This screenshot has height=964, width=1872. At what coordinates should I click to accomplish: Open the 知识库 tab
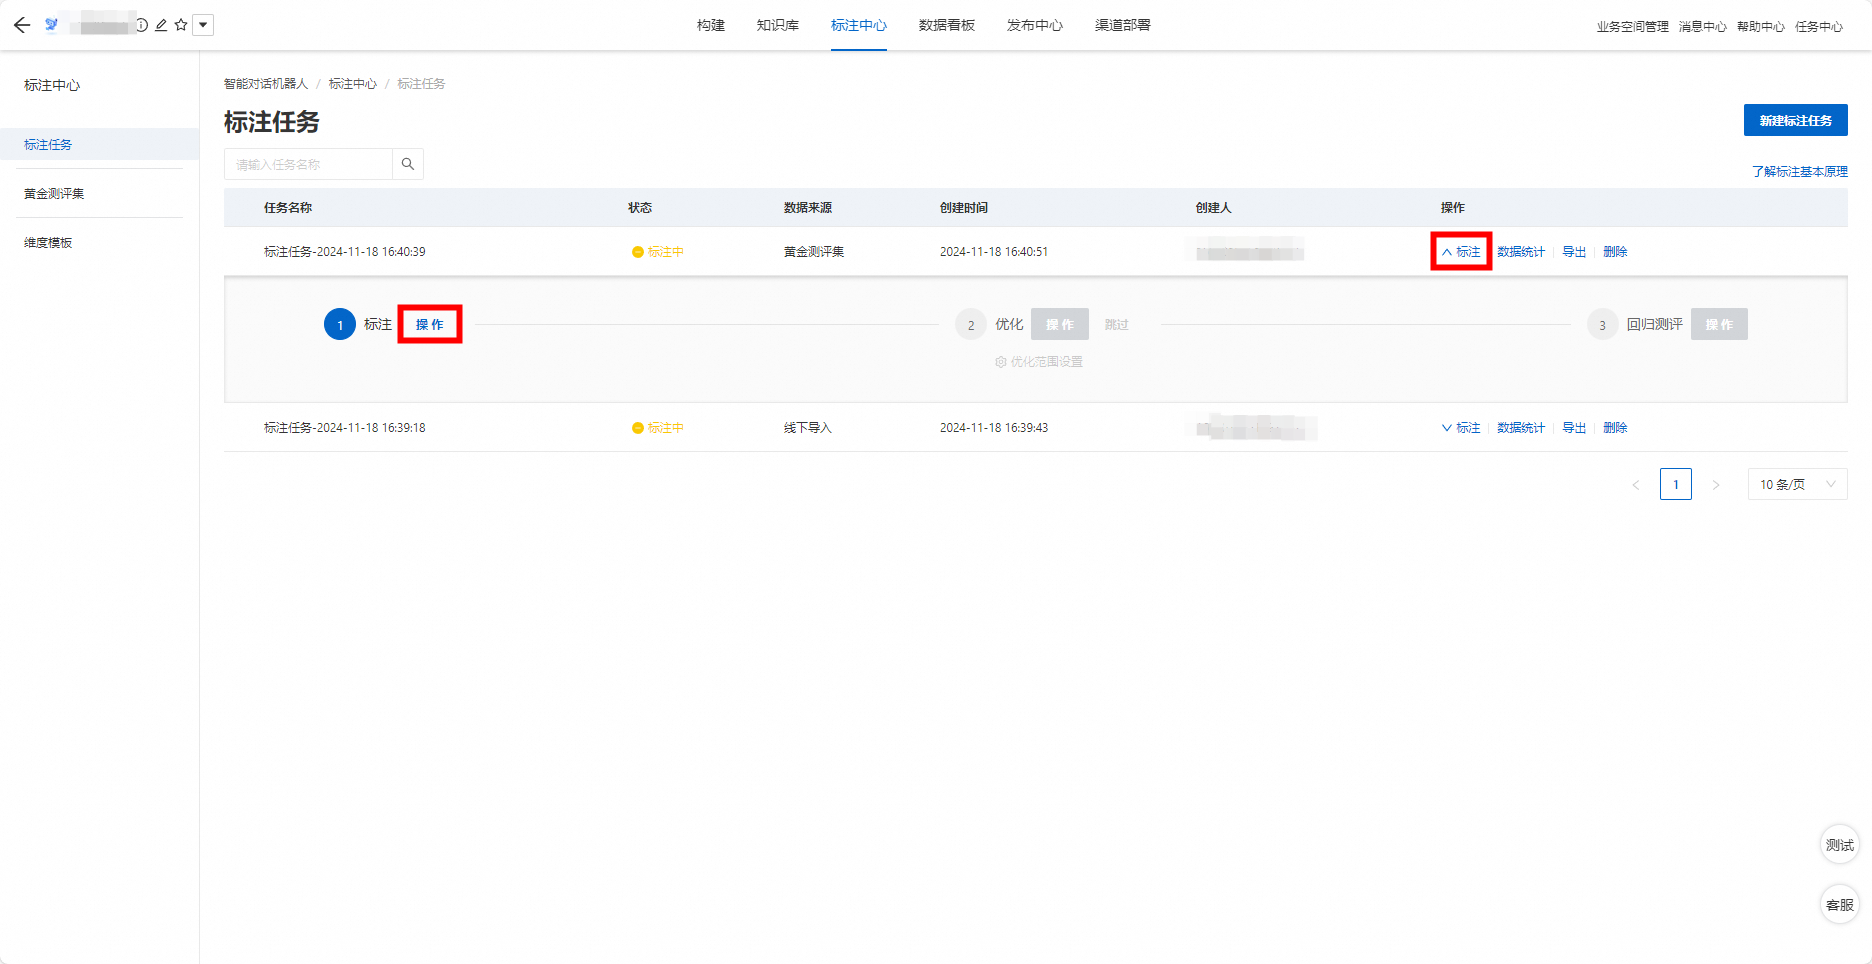778,25
